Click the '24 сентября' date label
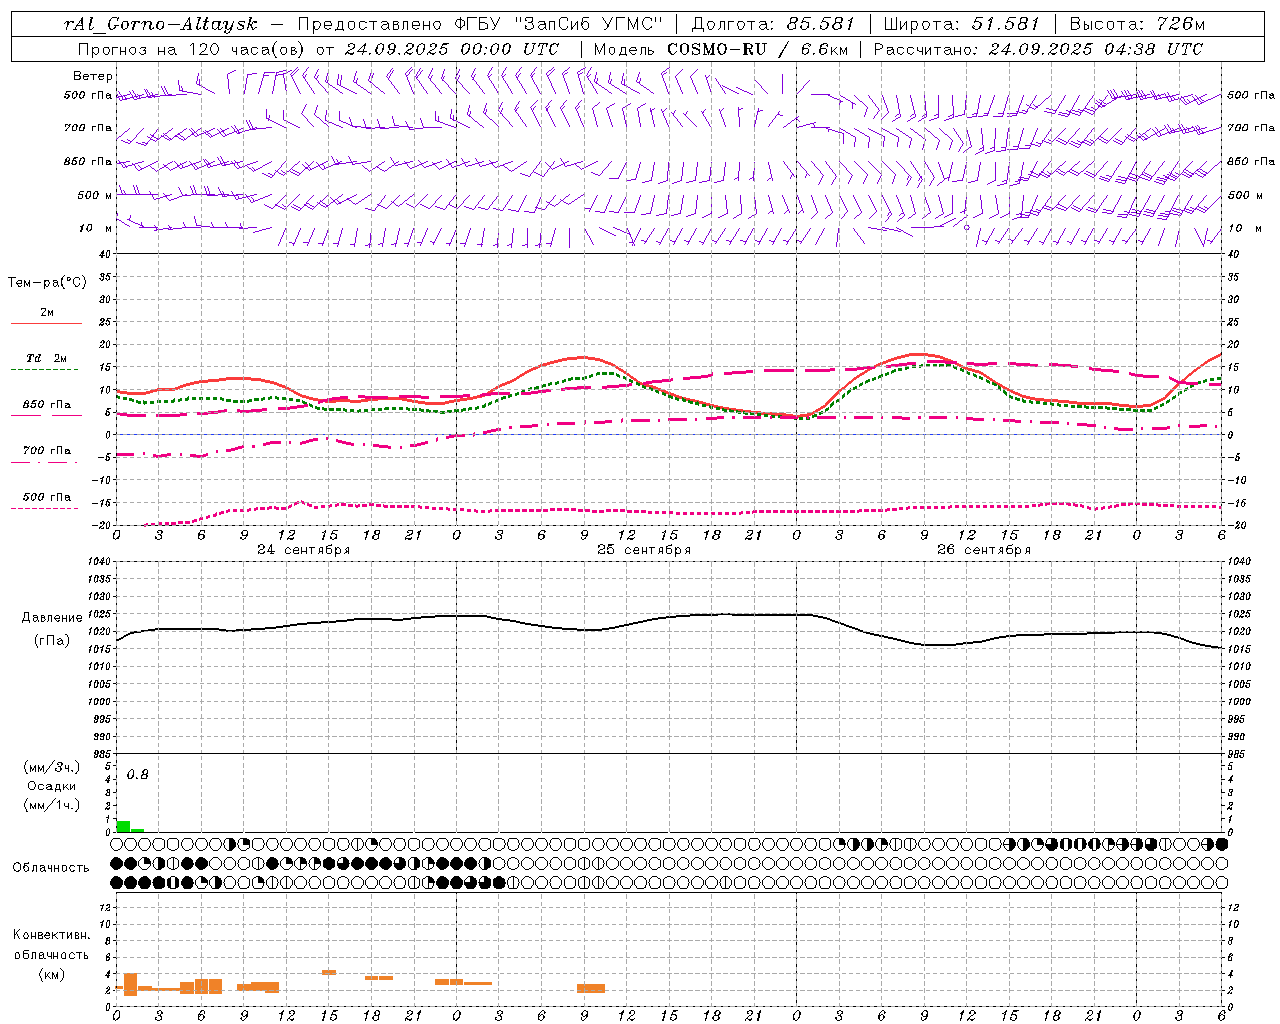The height and width of the screenshot is (1024, 1280). coord(303,550)
